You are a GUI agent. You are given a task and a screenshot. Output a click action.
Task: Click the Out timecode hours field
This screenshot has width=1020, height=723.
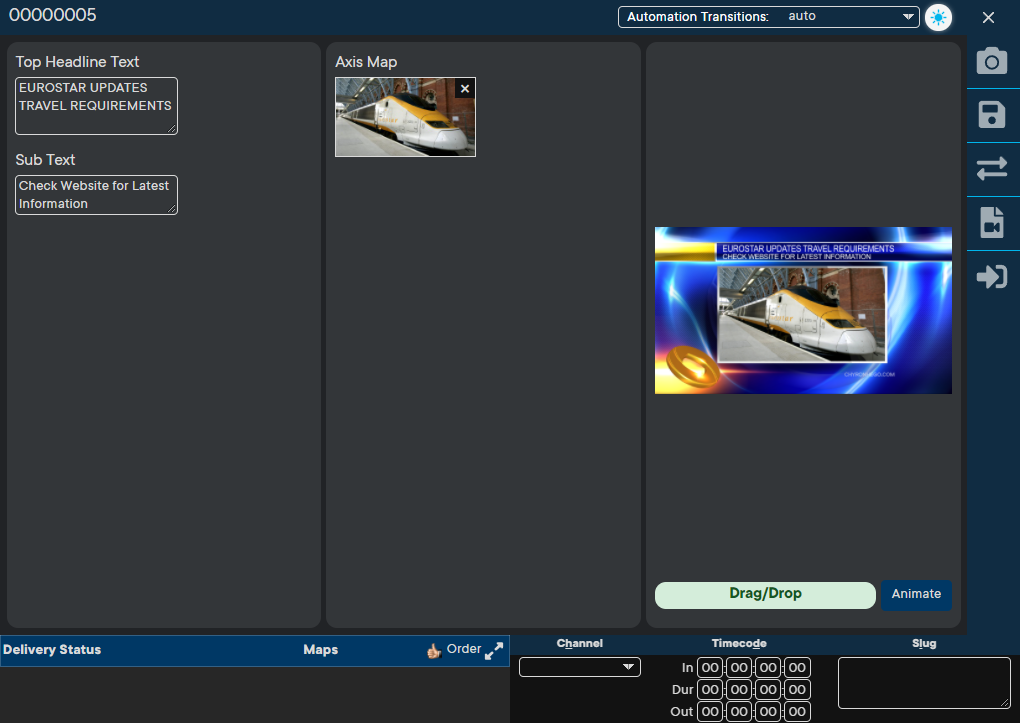tap(710, 712)
